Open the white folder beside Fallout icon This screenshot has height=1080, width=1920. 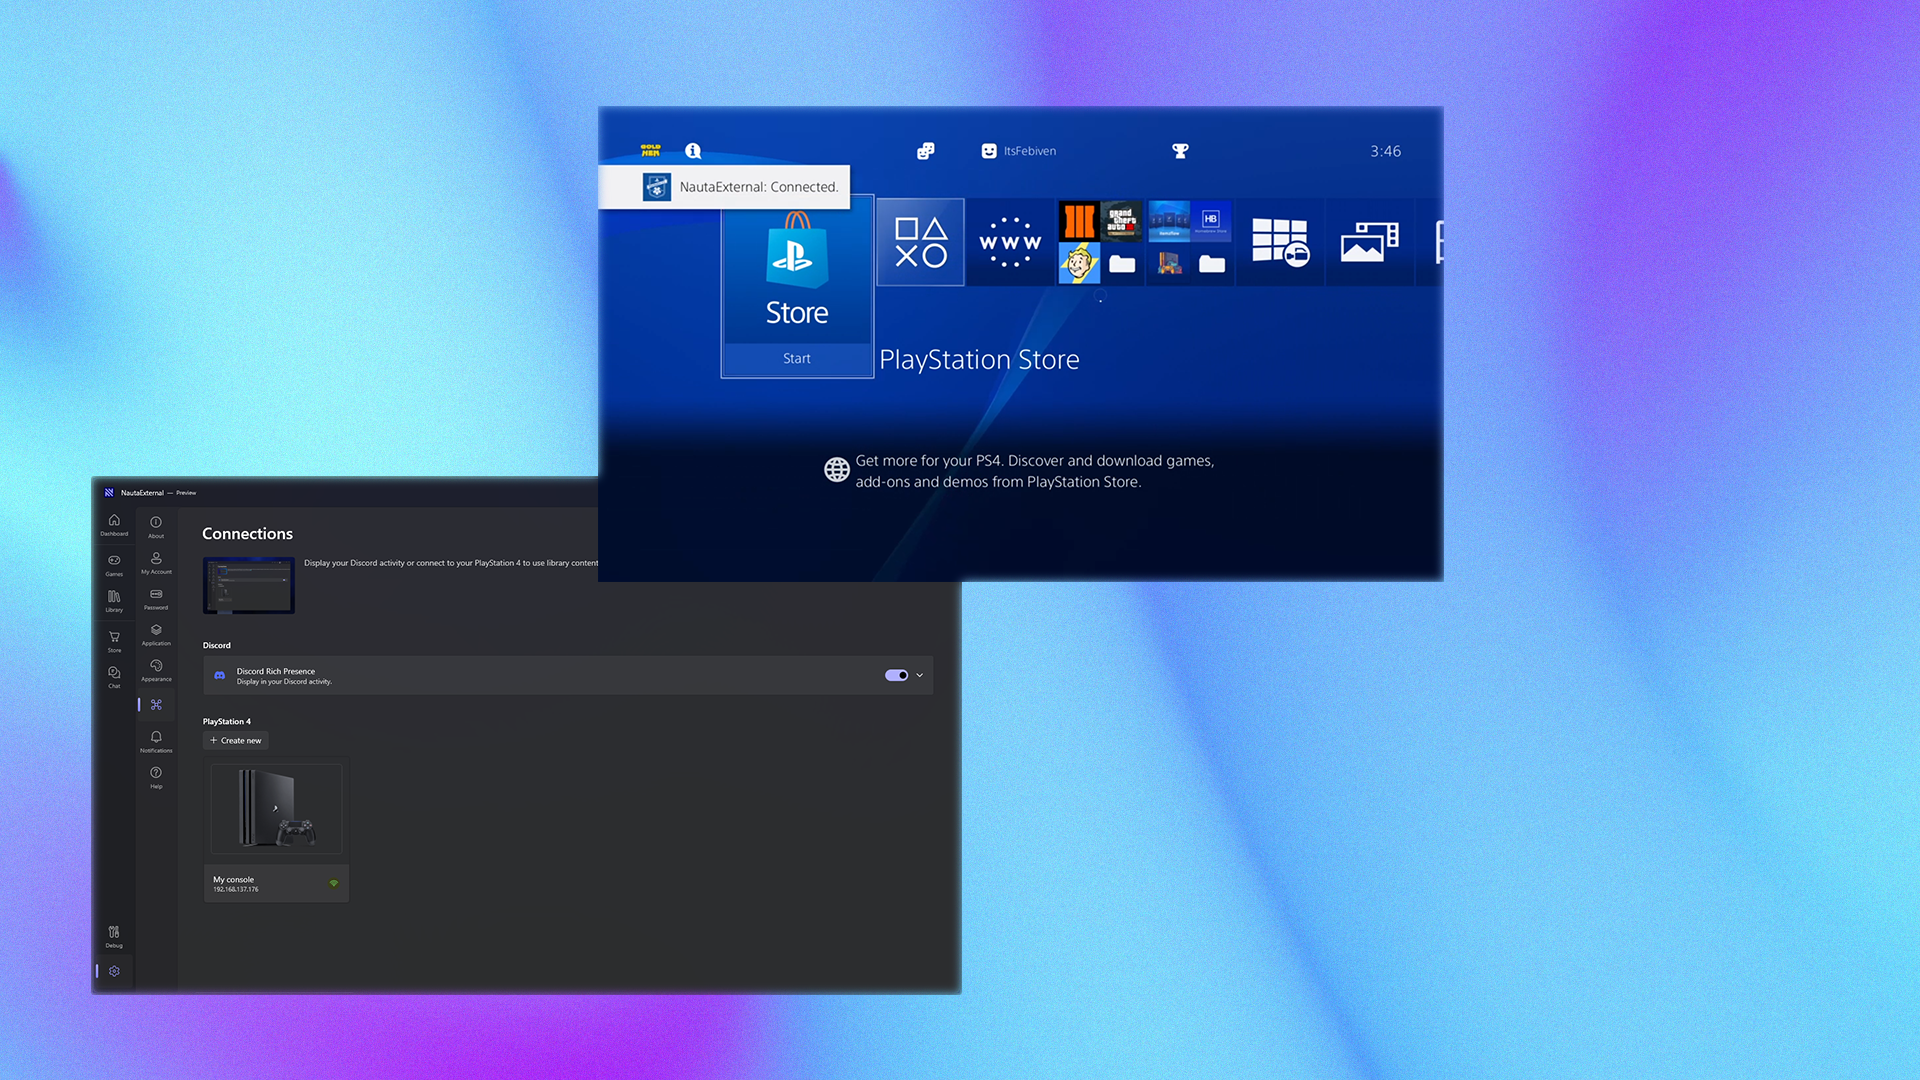click(1122, 264)
